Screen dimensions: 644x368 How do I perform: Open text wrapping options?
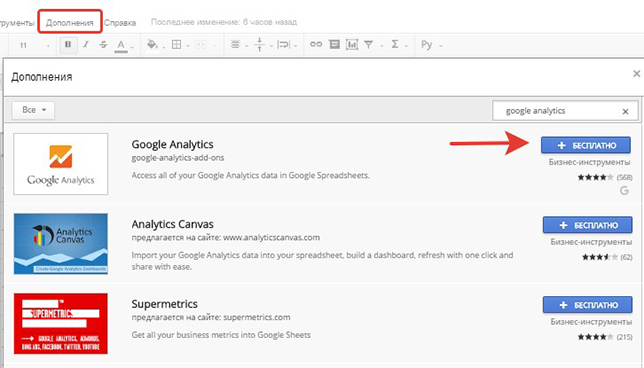[x=283, y=45]
